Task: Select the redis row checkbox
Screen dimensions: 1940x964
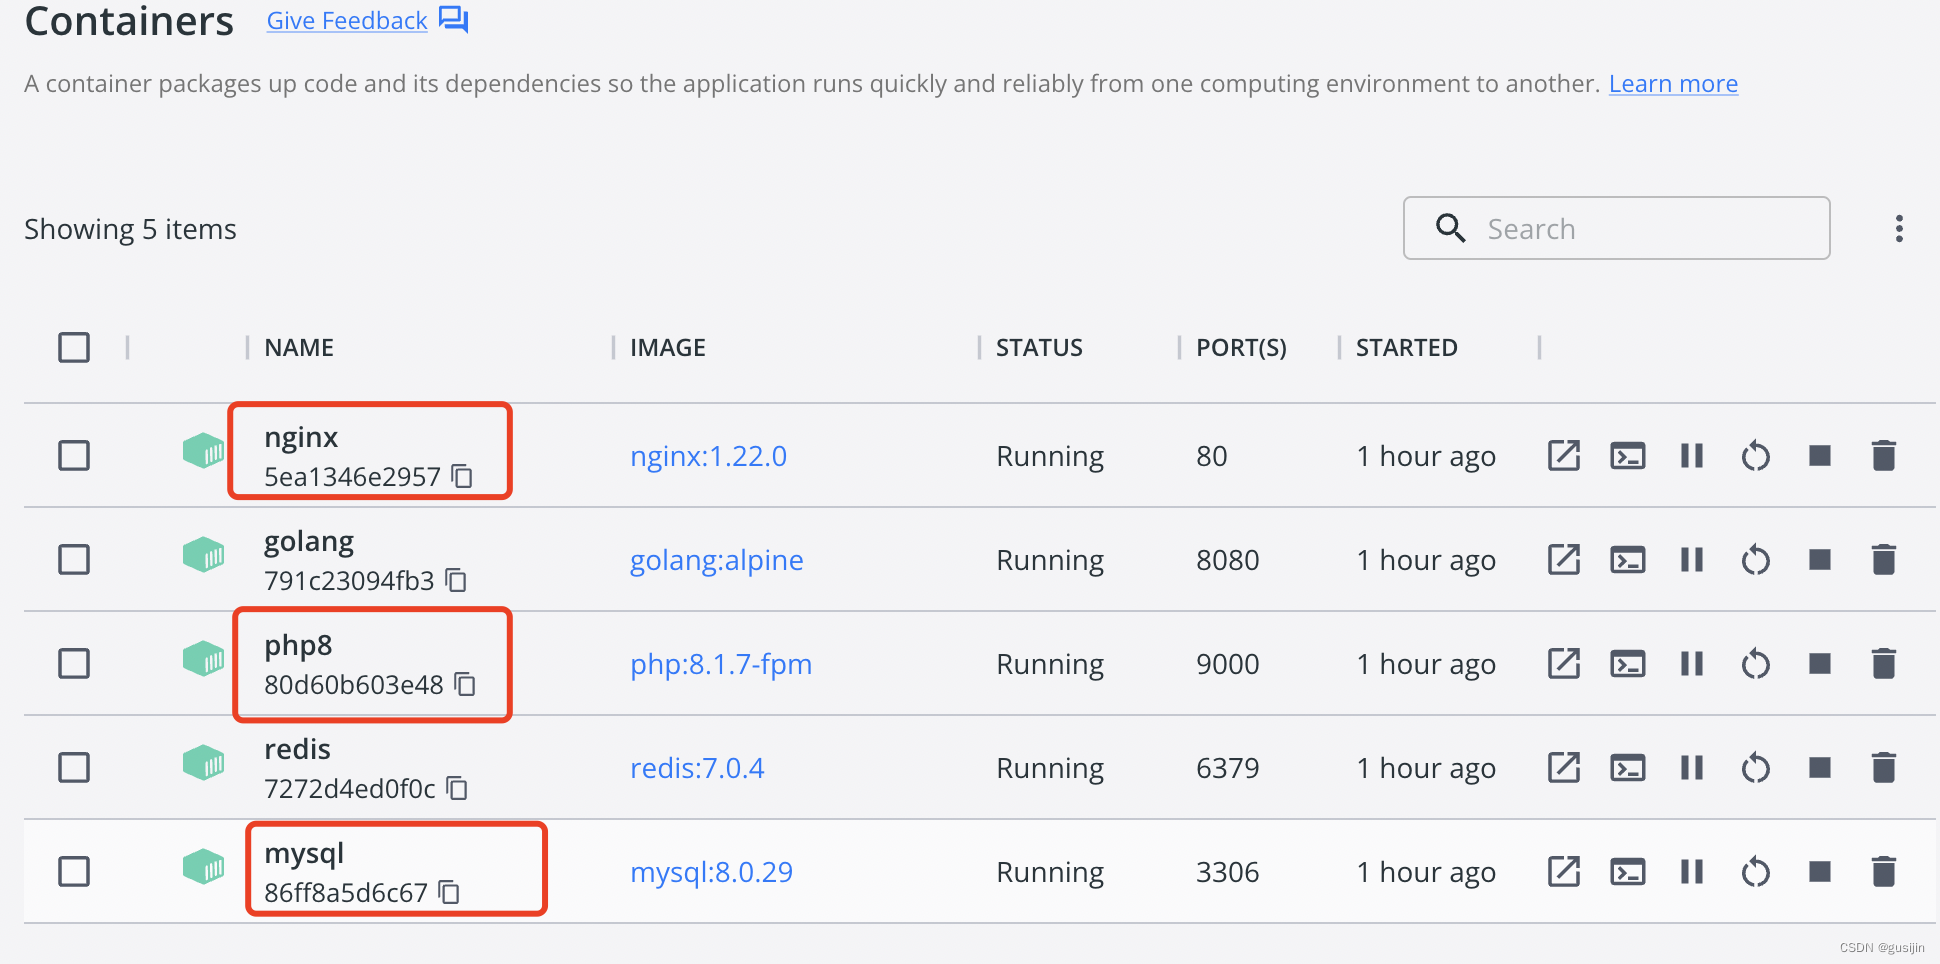Action: click(x=74, y=768)
